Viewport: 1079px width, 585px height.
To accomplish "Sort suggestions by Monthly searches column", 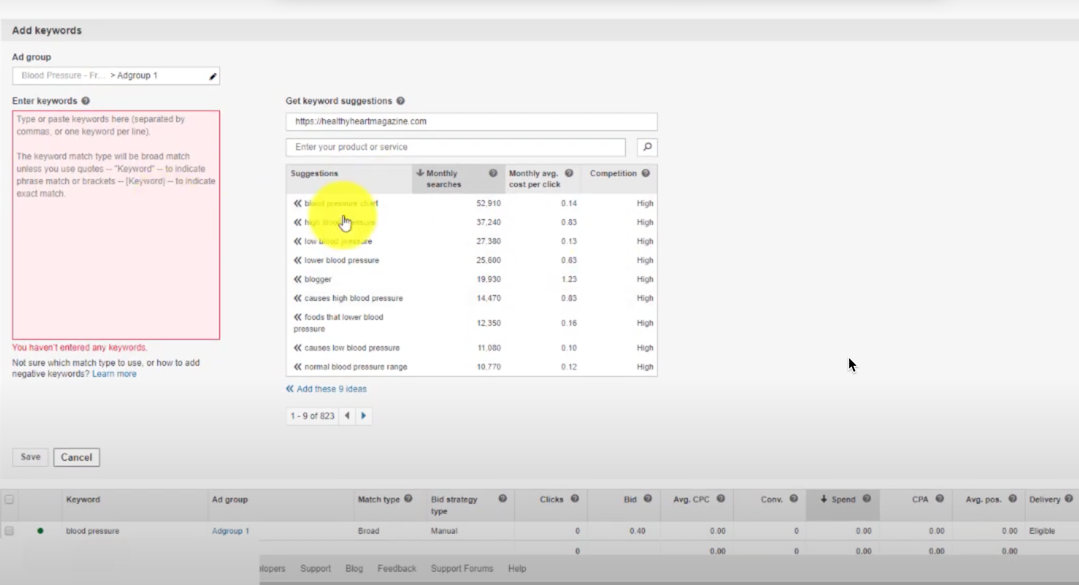I will [x=443, y=179].
